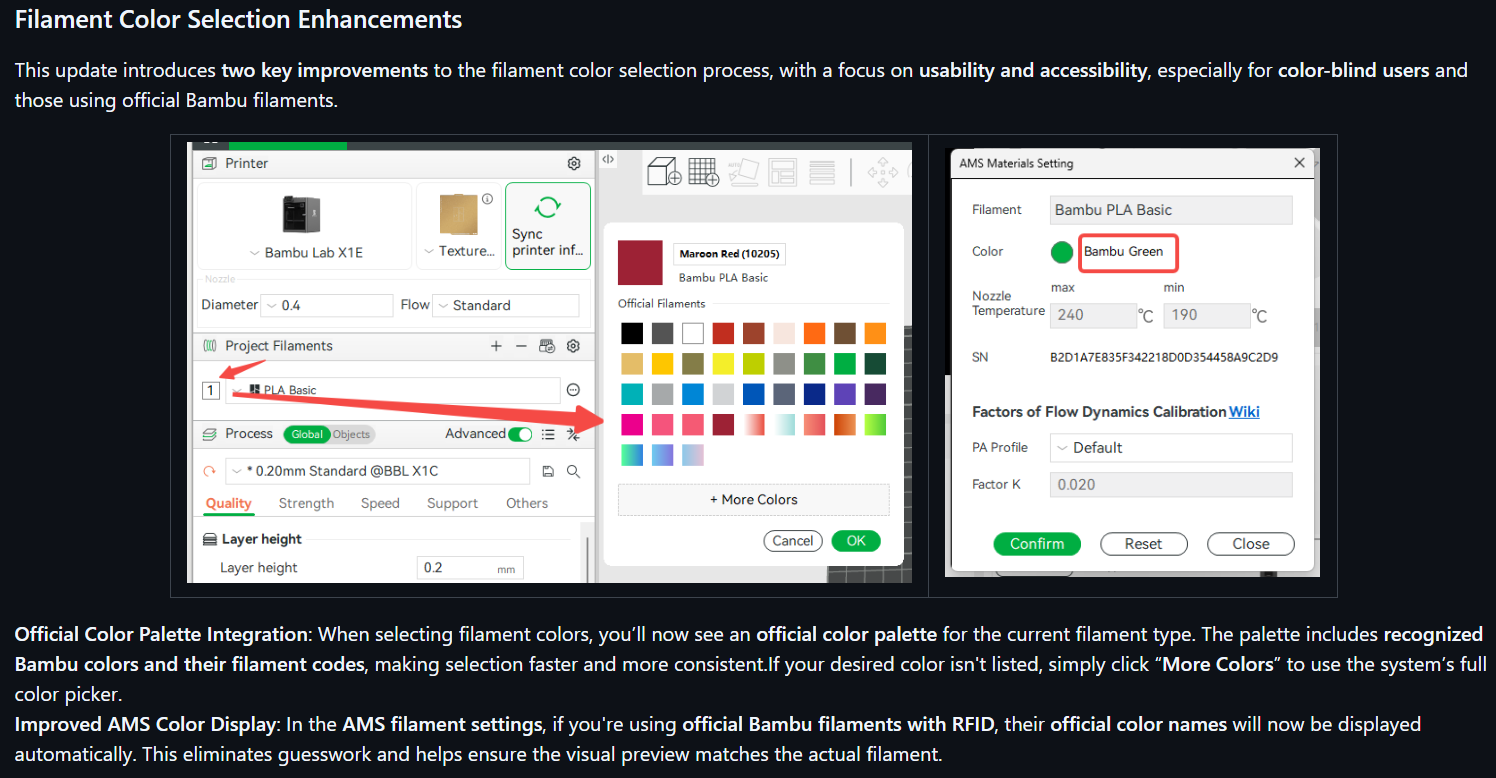The width and height of the screenshot is (1496, 778).
Task: Click the max nozzle temperature 240 field
Action: point(1093,315)
